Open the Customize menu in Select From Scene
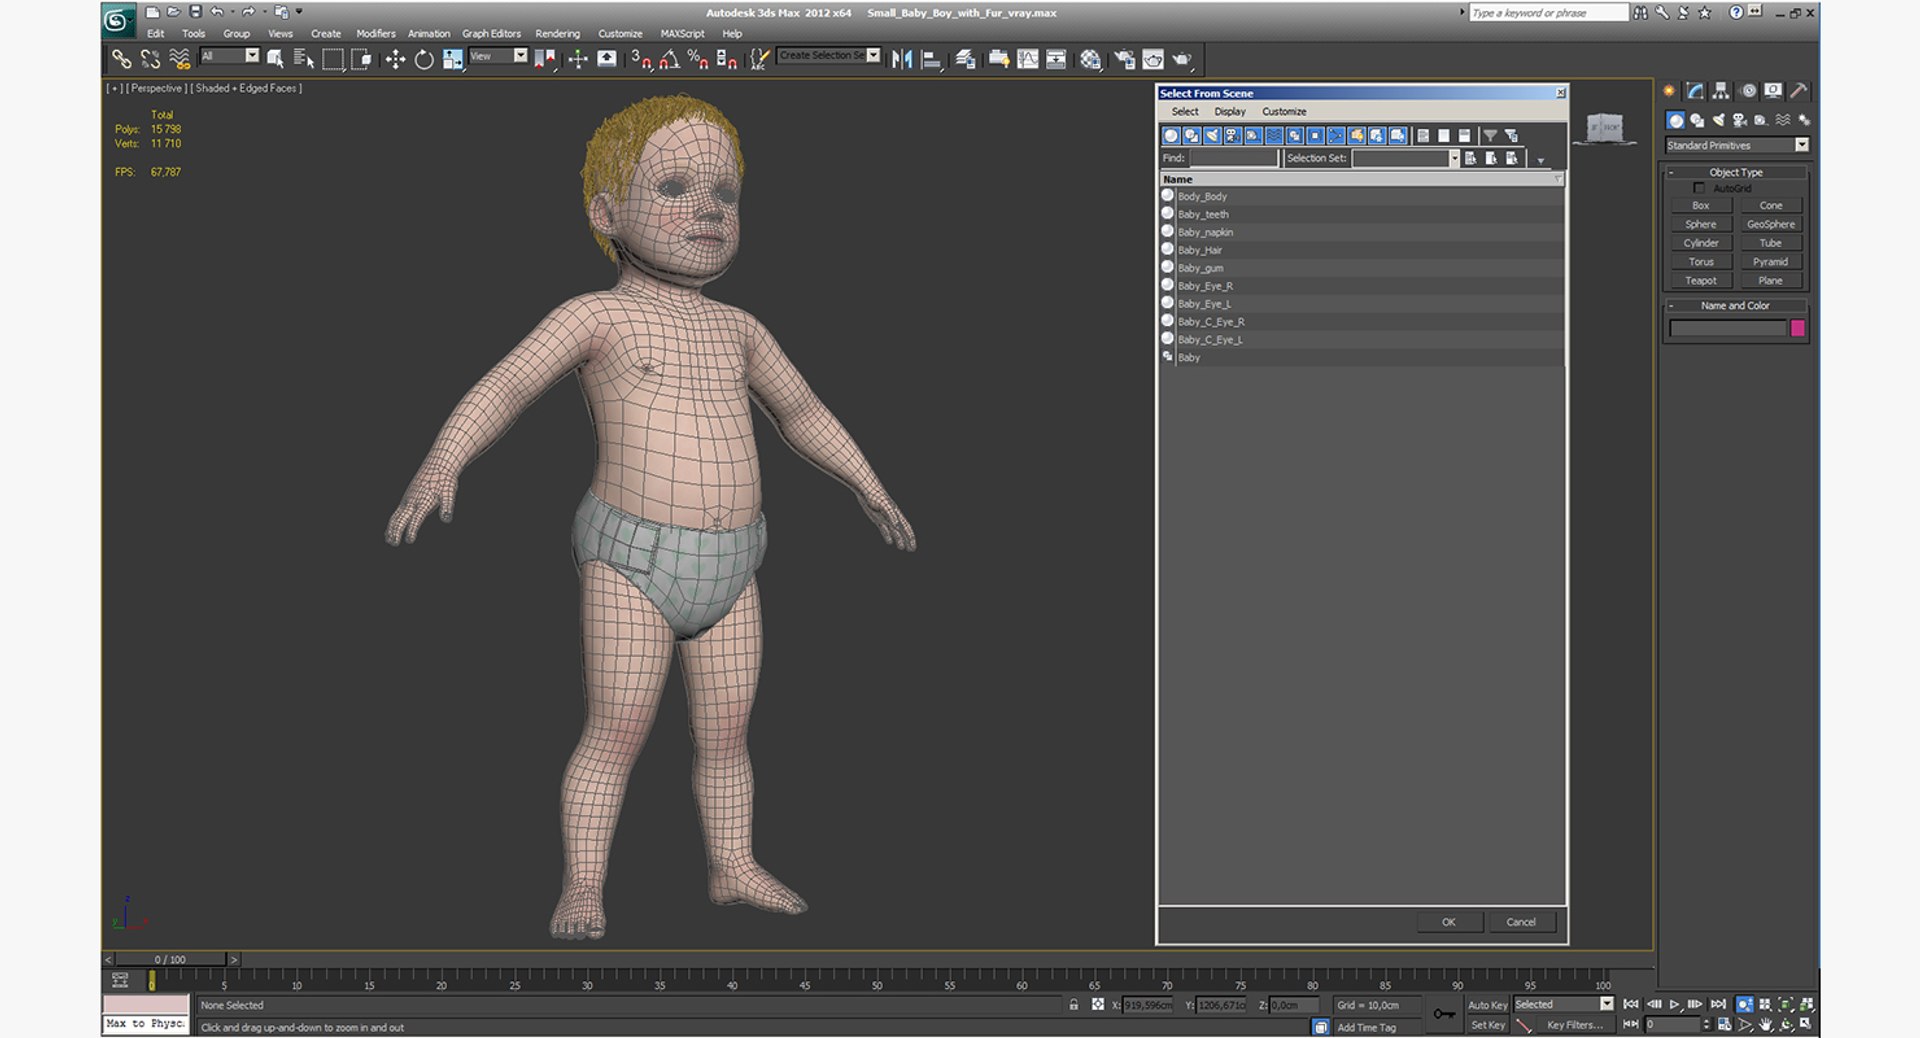 (1284, 111)
